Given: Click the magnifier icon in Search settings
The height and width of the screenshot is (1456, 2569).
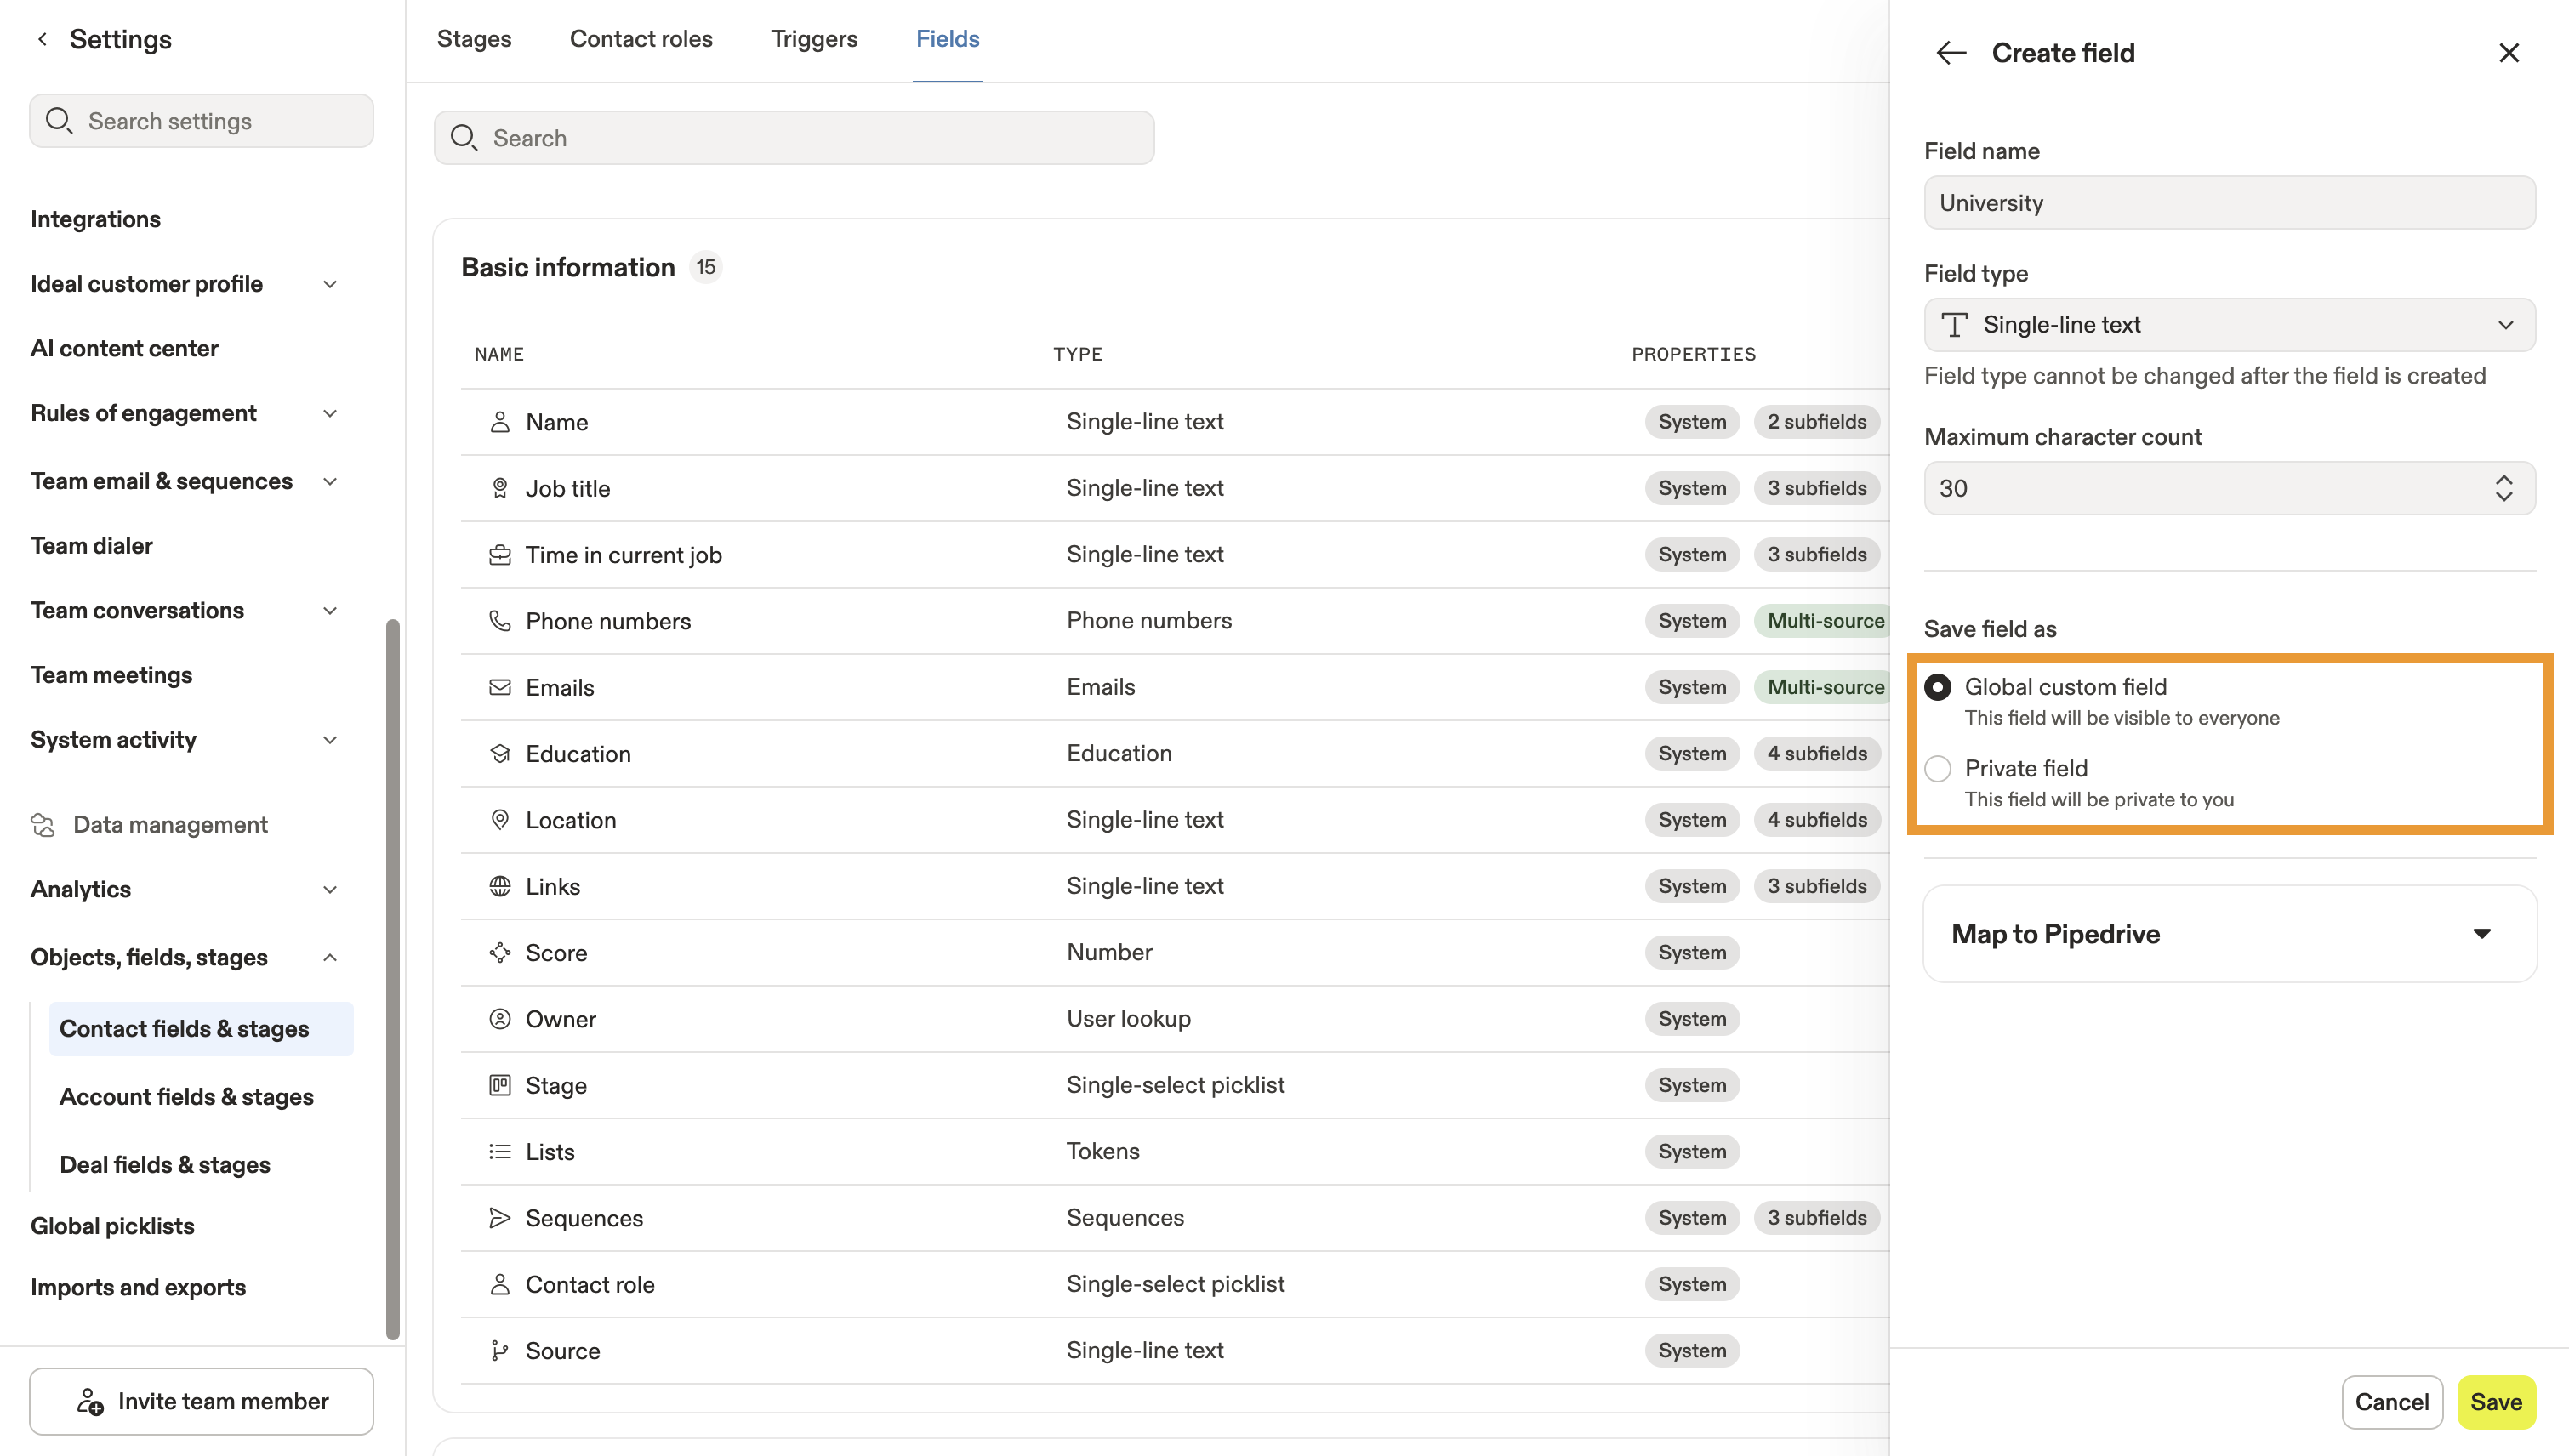Looking at the screenshot, I should [x=59, y=121].
